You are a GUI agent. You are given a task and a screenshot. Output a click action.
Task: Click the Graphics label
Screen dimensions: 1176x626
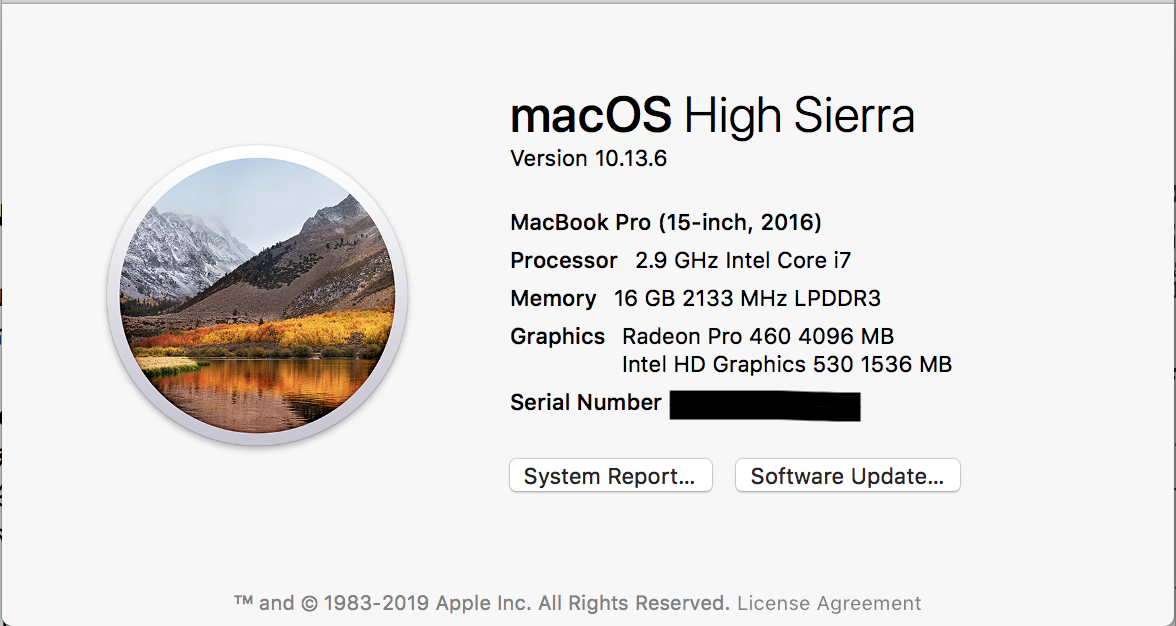tap(557, 337)
